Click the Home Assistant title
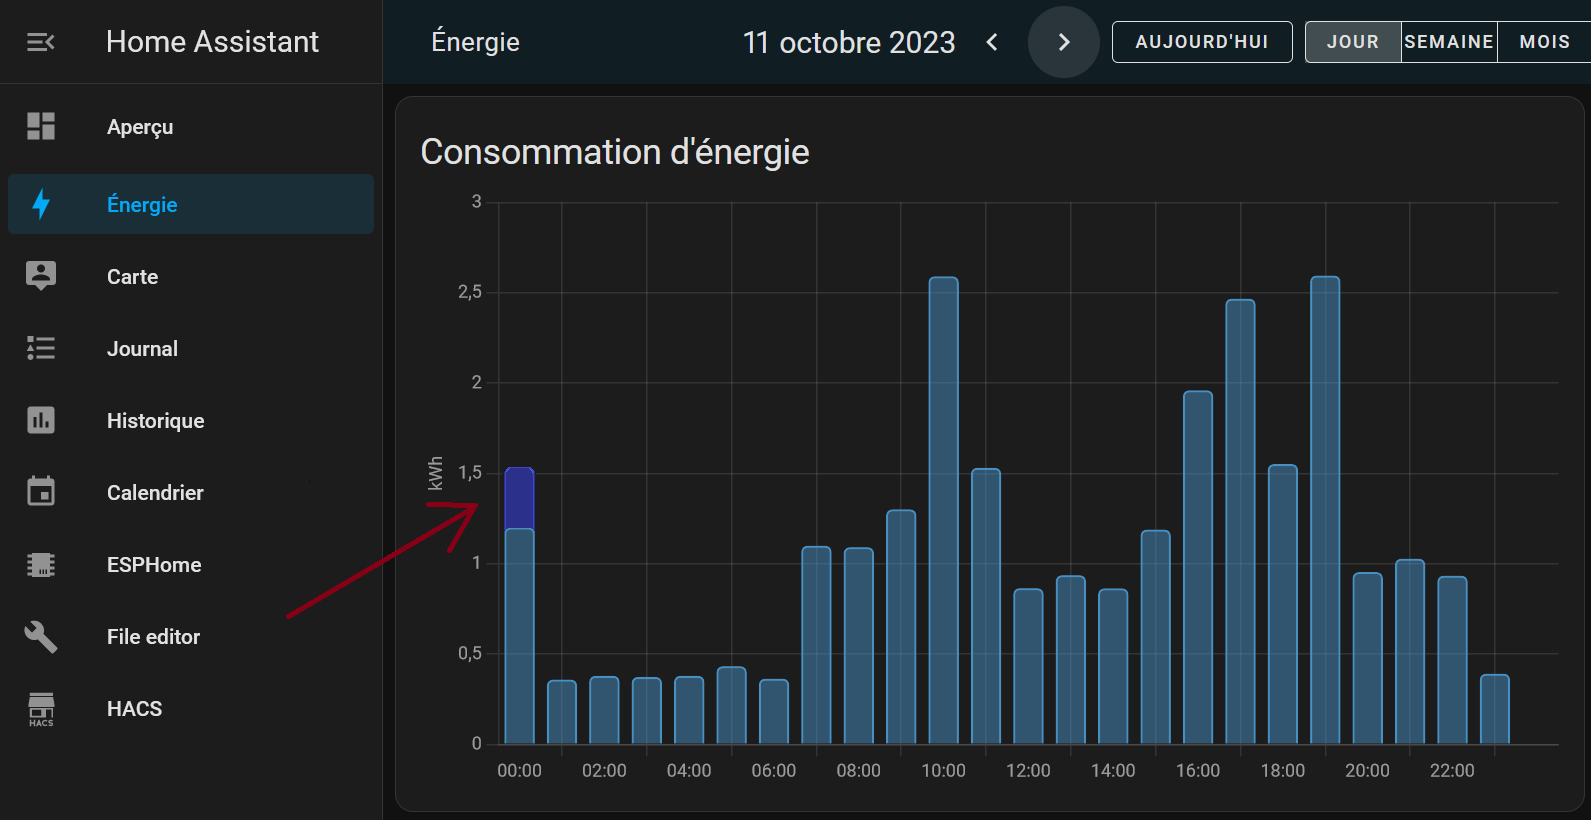The image size is (1591, 820). tap(212, 42)
